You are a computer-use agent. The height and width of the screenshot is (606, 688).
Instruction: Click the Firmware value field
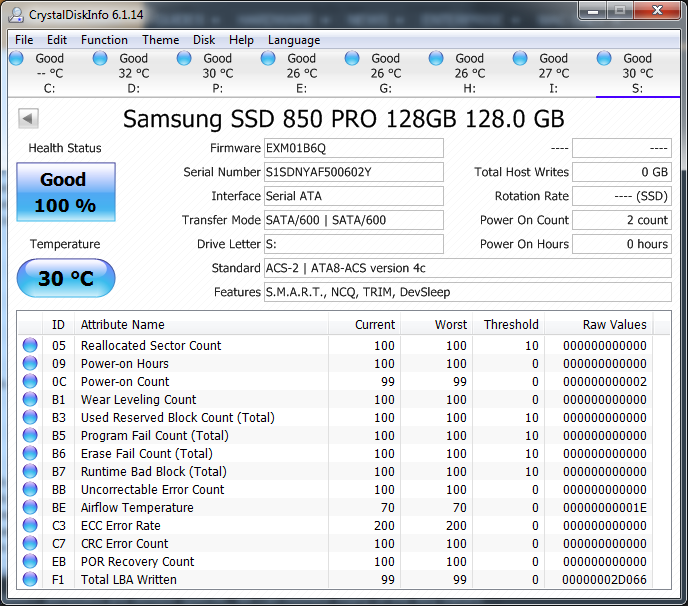click(353, 148)
